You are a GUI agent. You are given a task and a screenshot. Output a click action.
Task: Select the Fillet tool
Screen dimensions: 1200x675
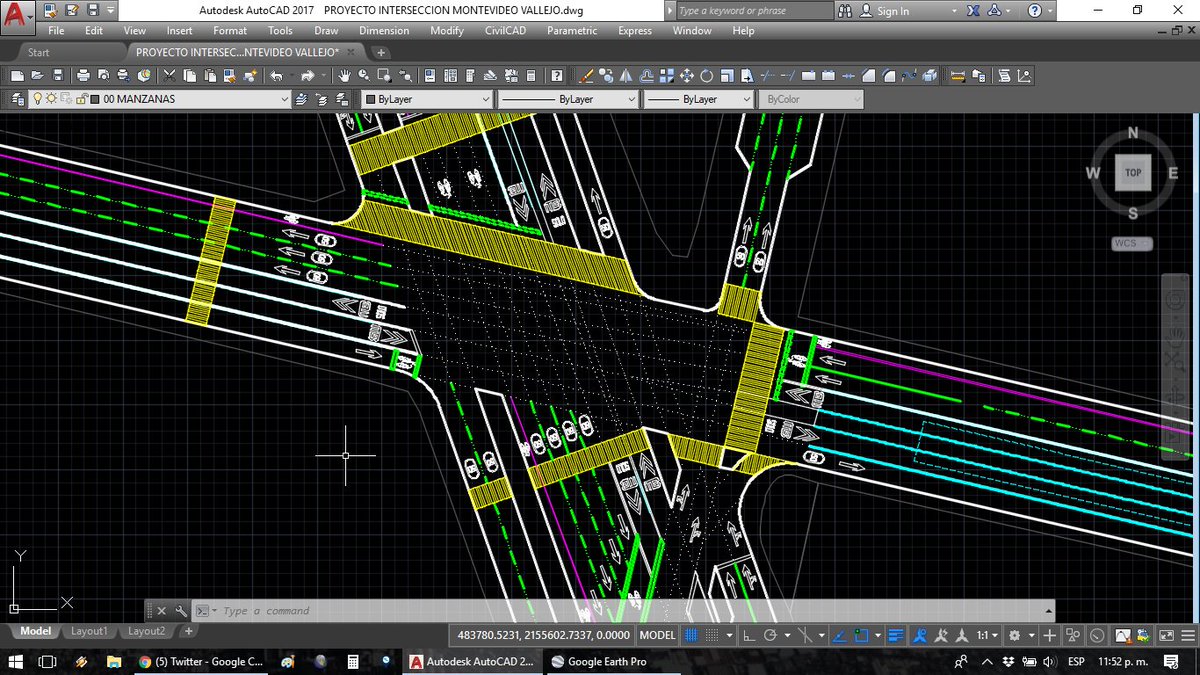tap(888, 75)
